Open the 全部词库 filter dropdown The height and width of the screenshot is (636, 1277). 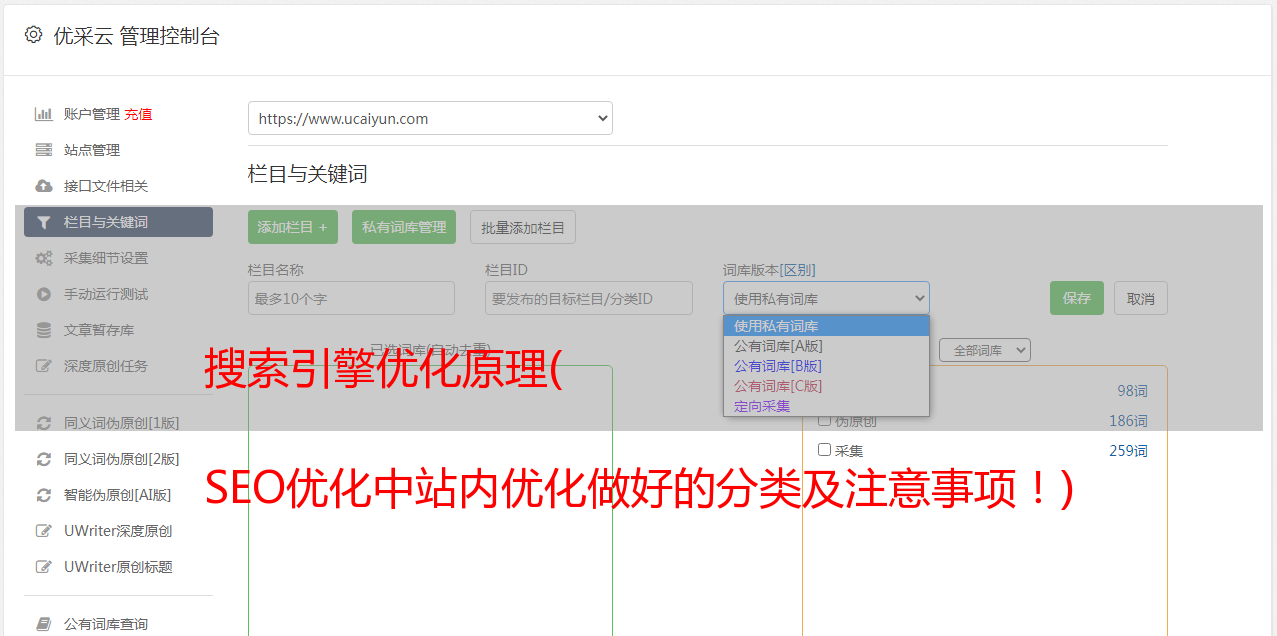[x=985, y=350]
